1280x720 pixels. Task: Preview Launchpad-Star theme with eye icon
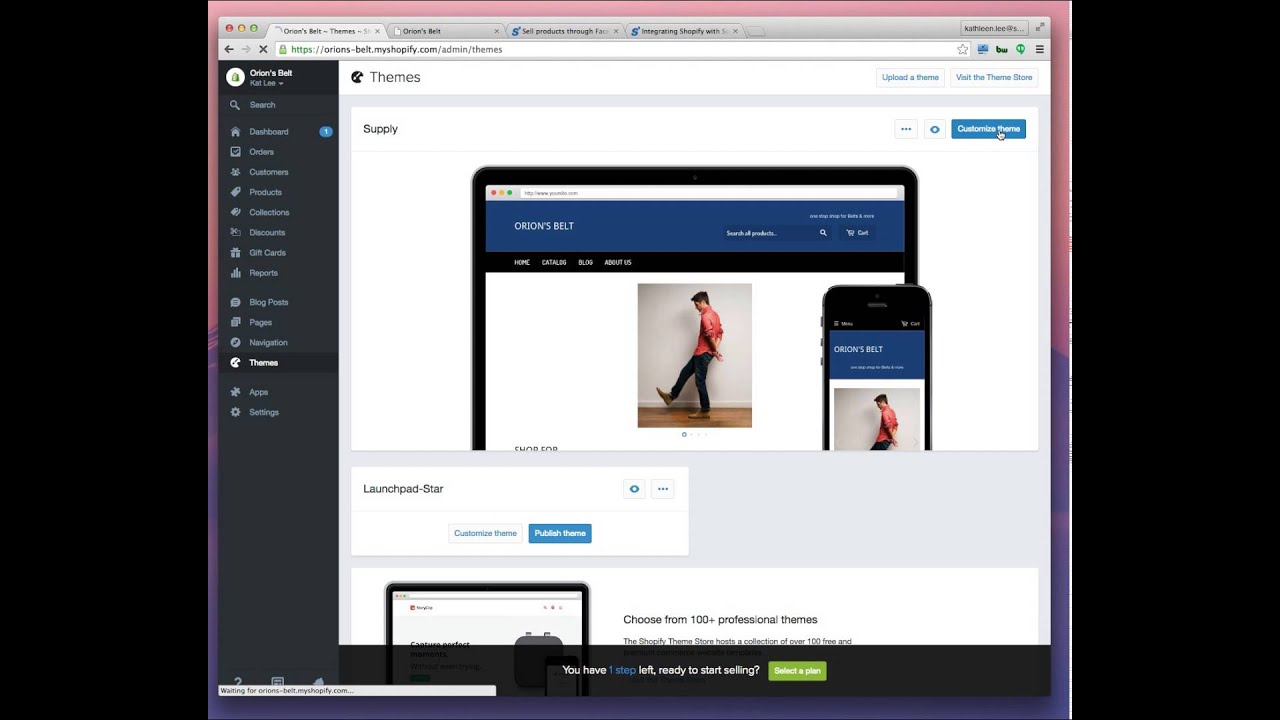(634, 489)
